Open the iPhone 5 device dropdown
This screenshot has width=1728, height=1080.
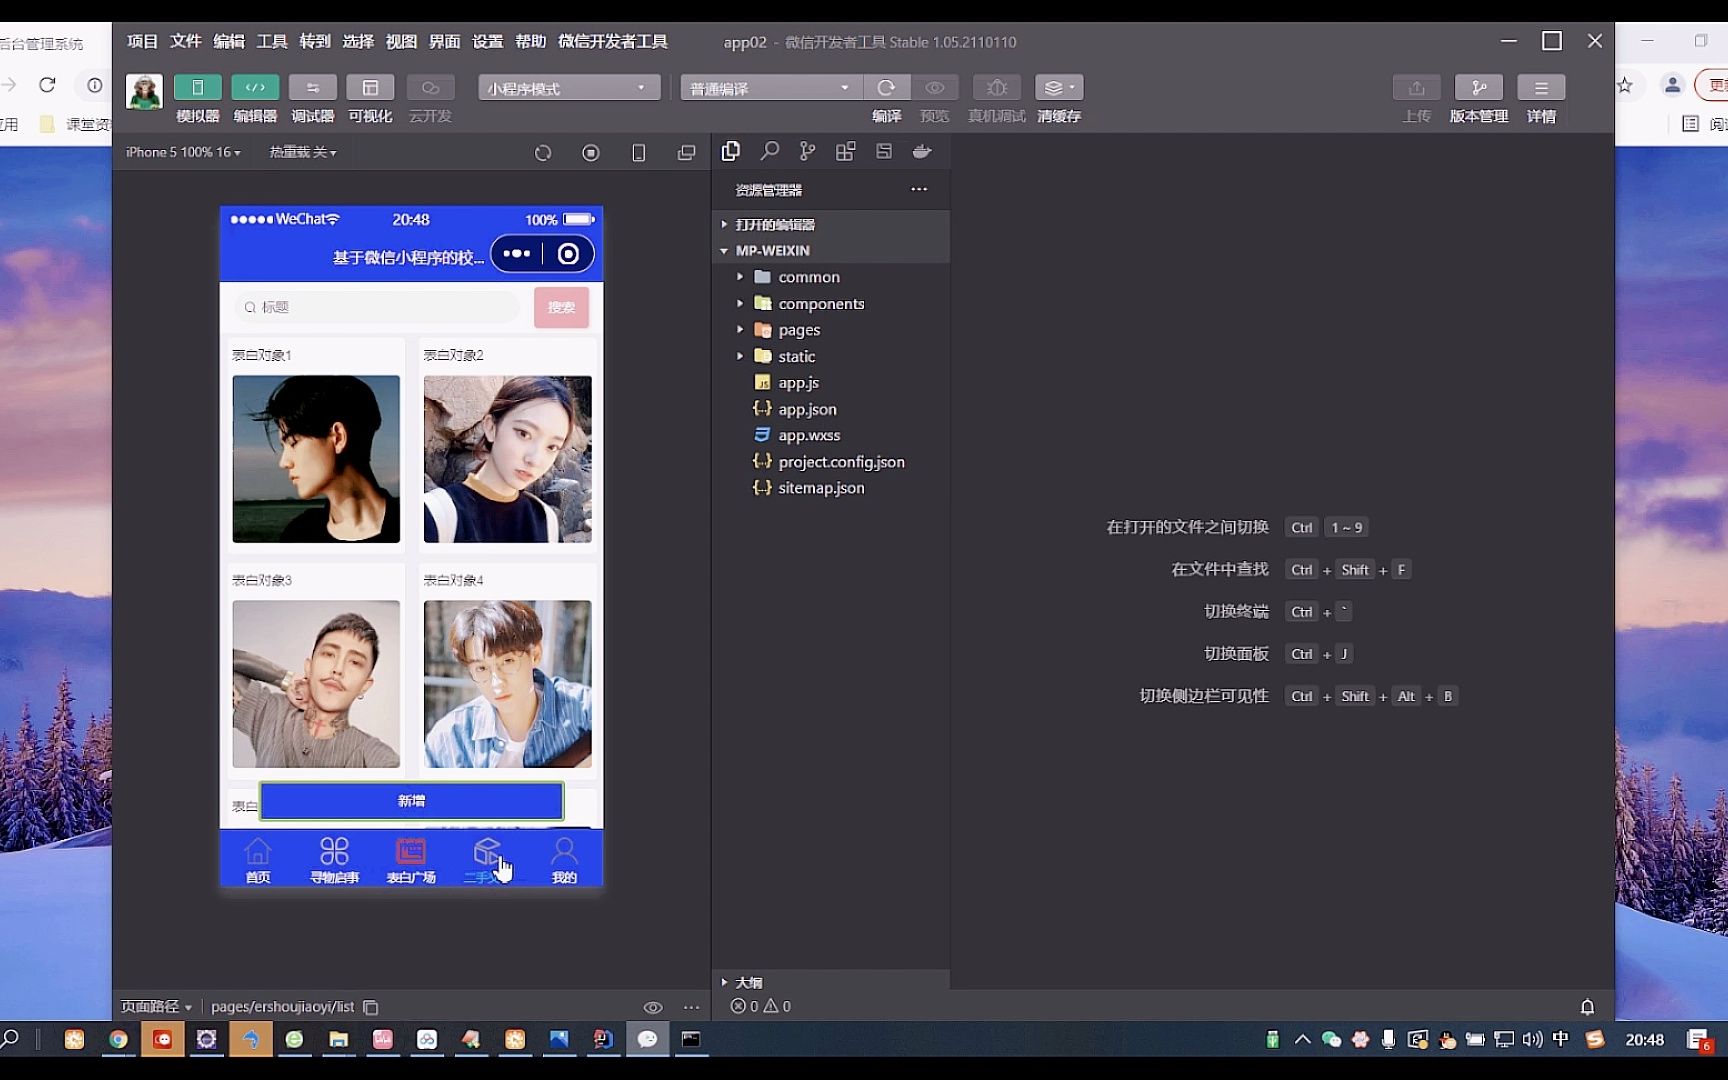pos(182,152)
